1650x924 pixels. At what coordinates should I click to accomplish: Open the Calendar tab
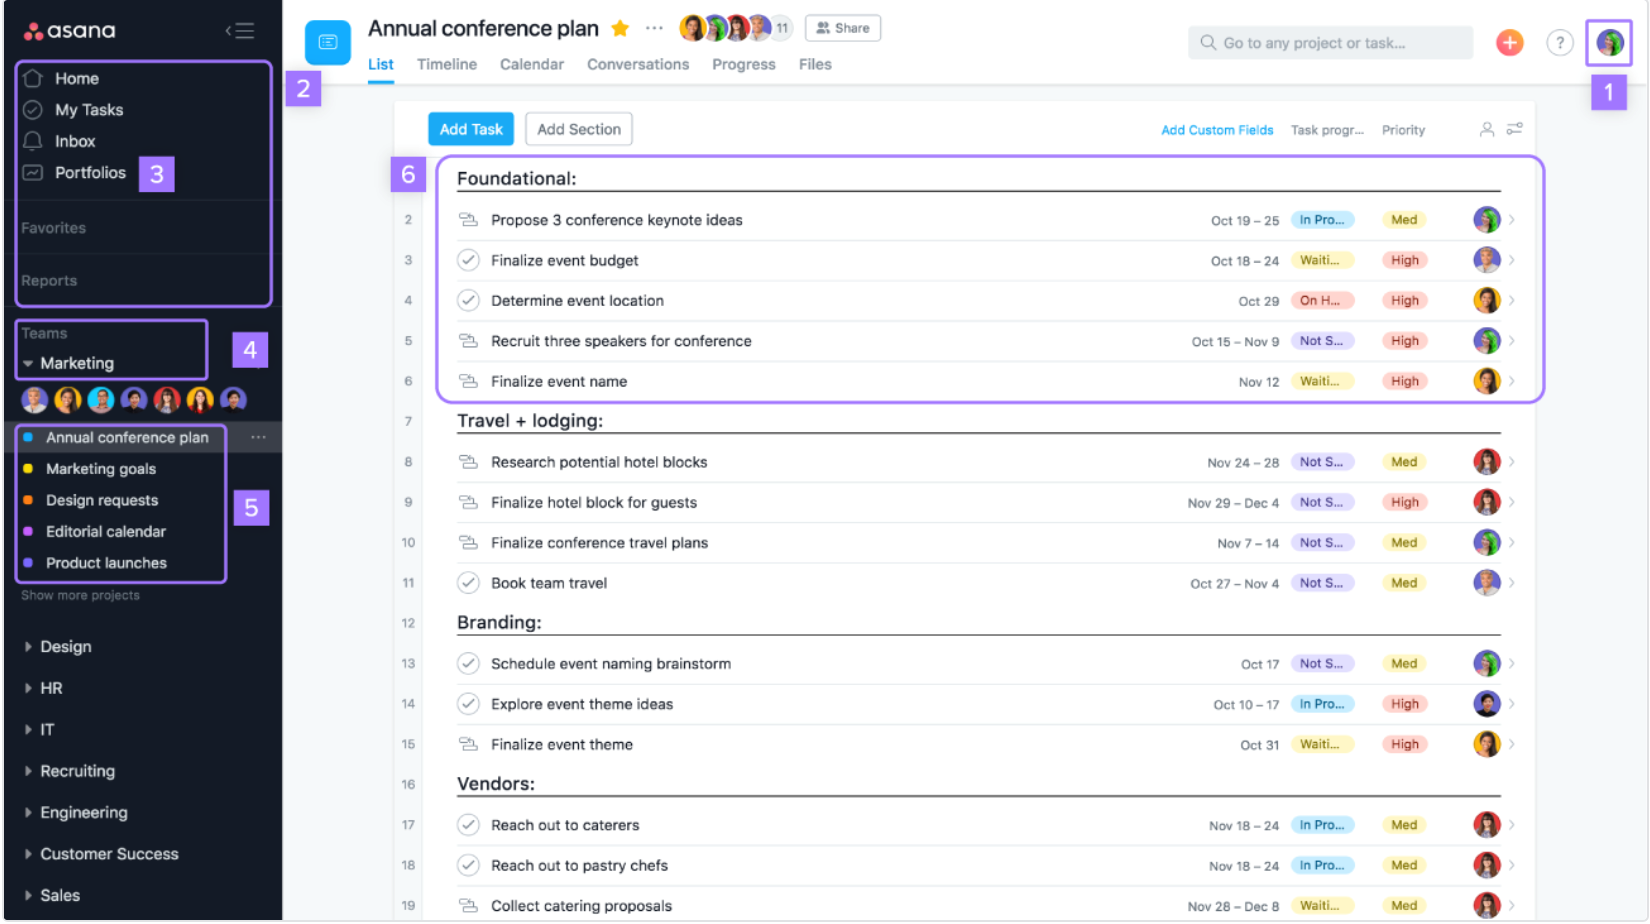click(x=532, y=64)
